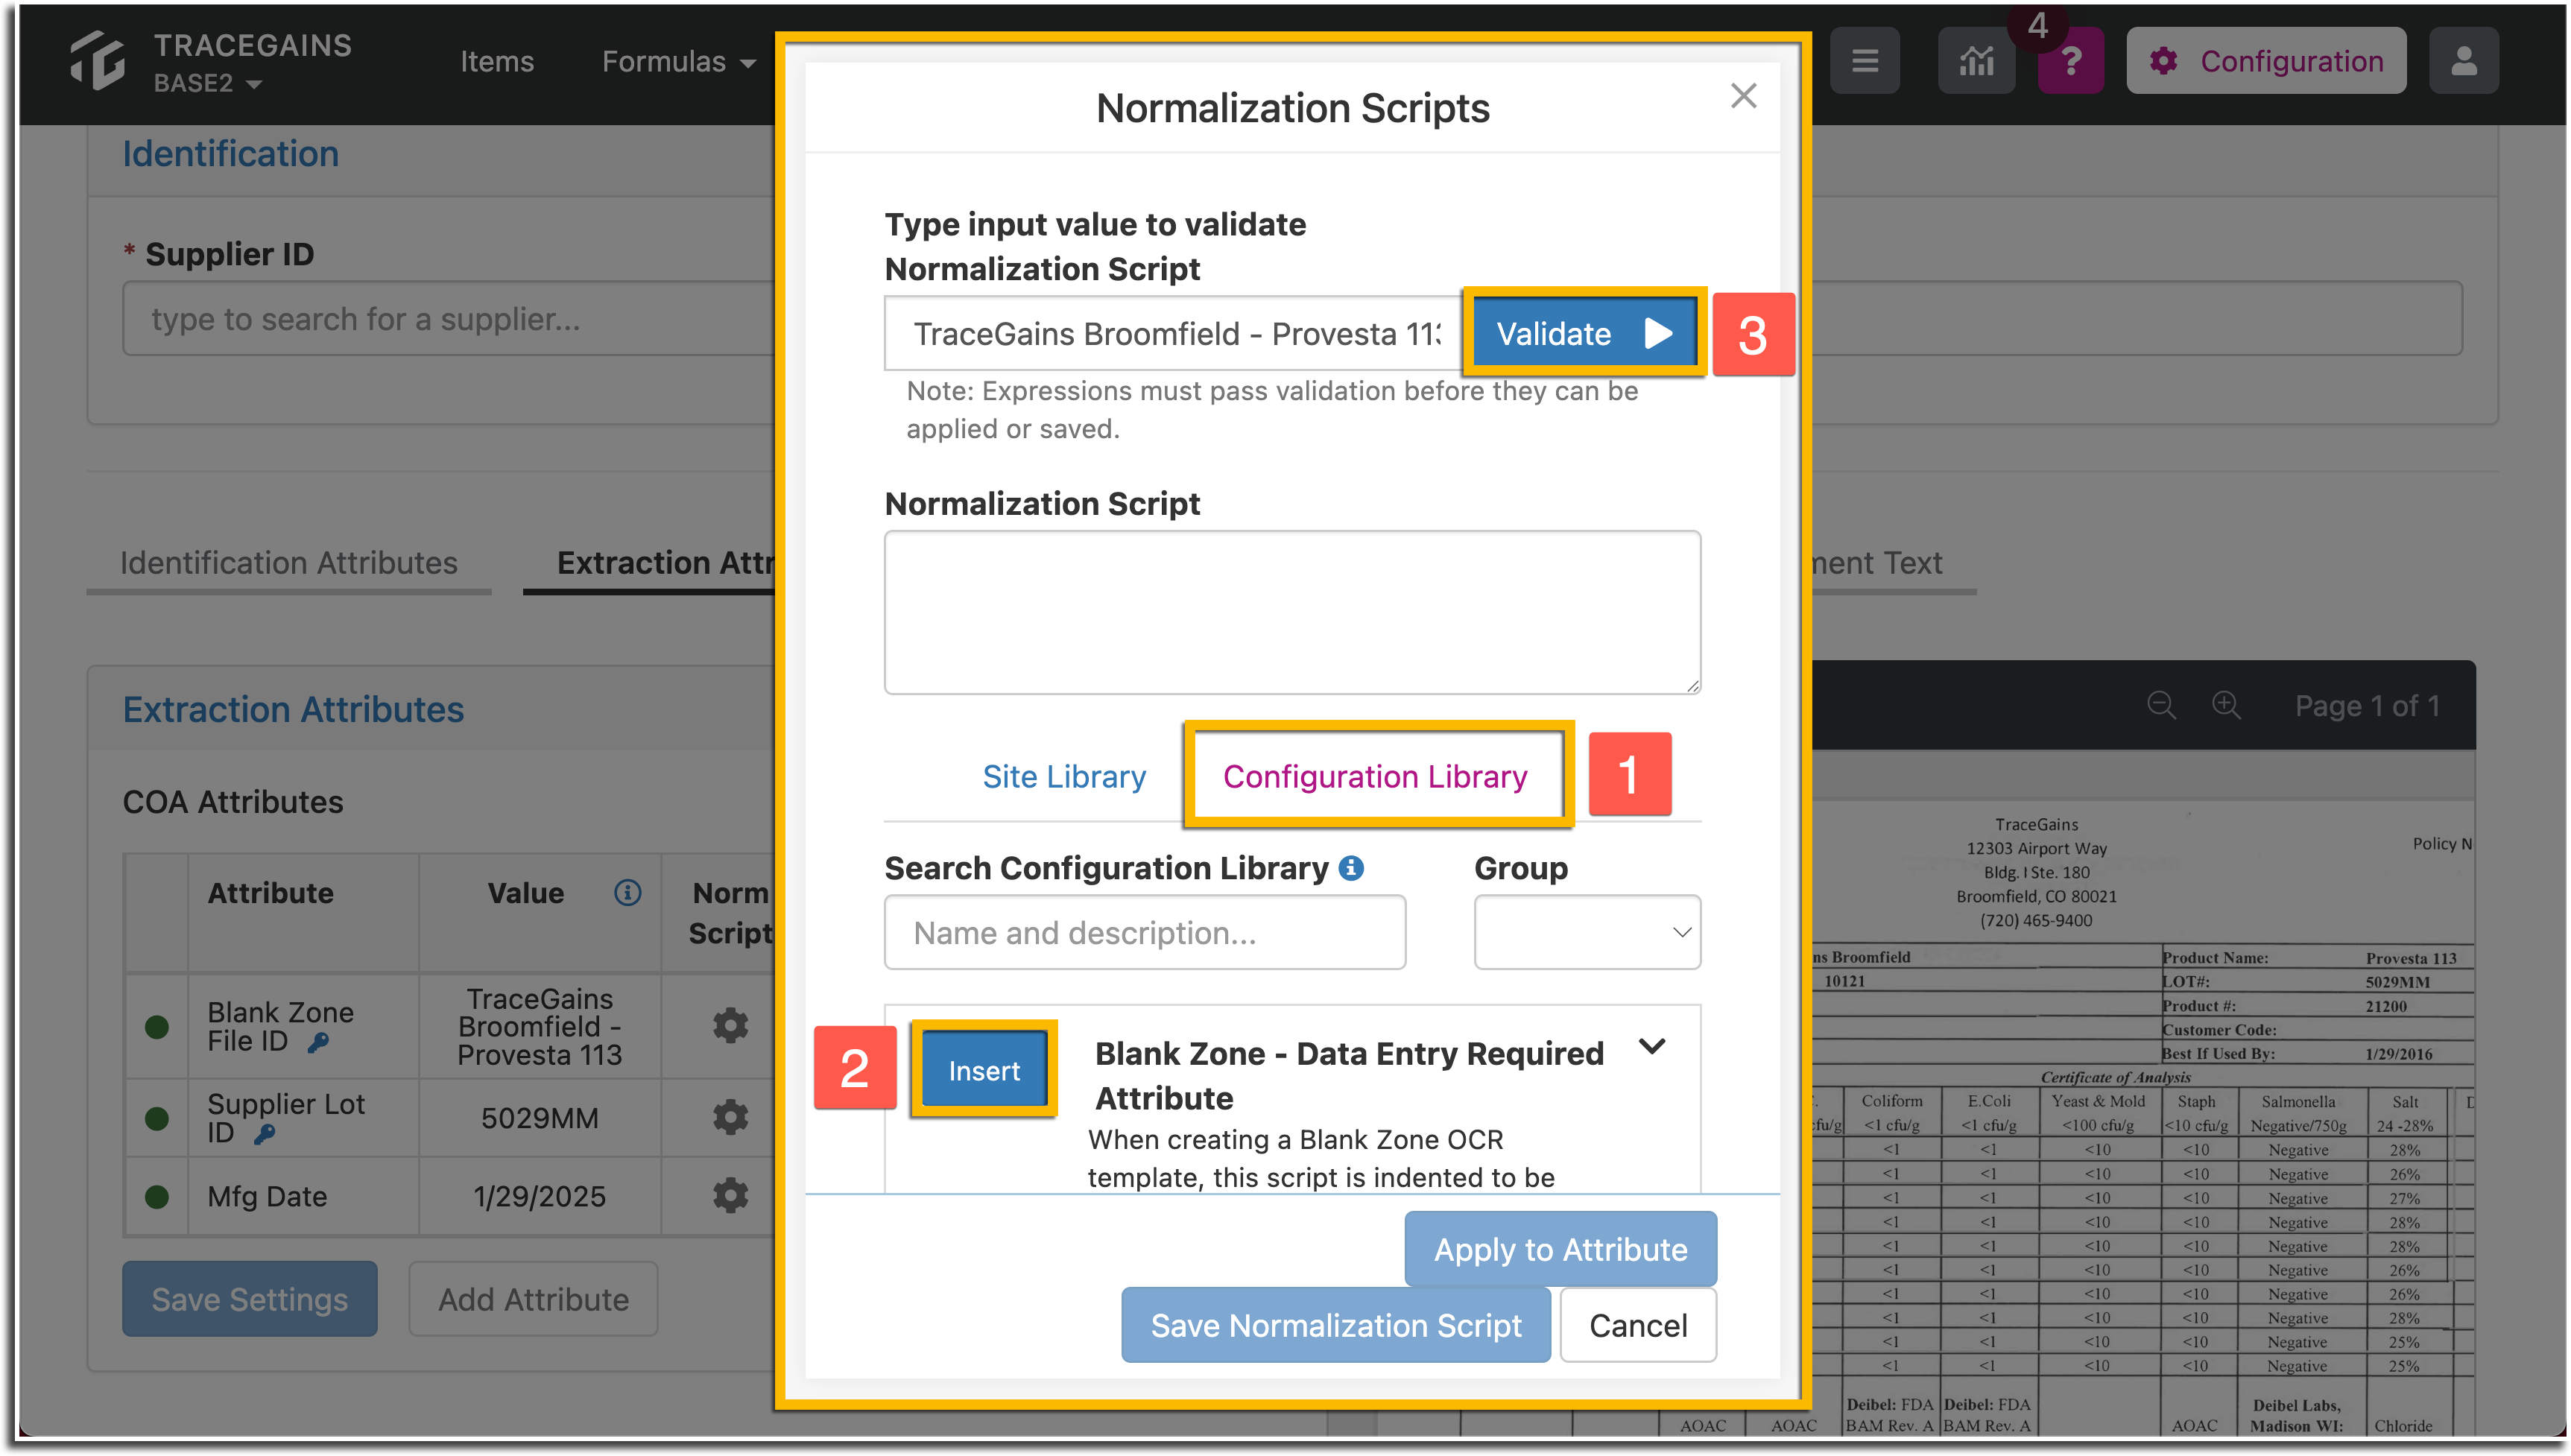Select Items in the top navigation
The width and height of the screenshot is (2571, 1456).
[497, 61]
